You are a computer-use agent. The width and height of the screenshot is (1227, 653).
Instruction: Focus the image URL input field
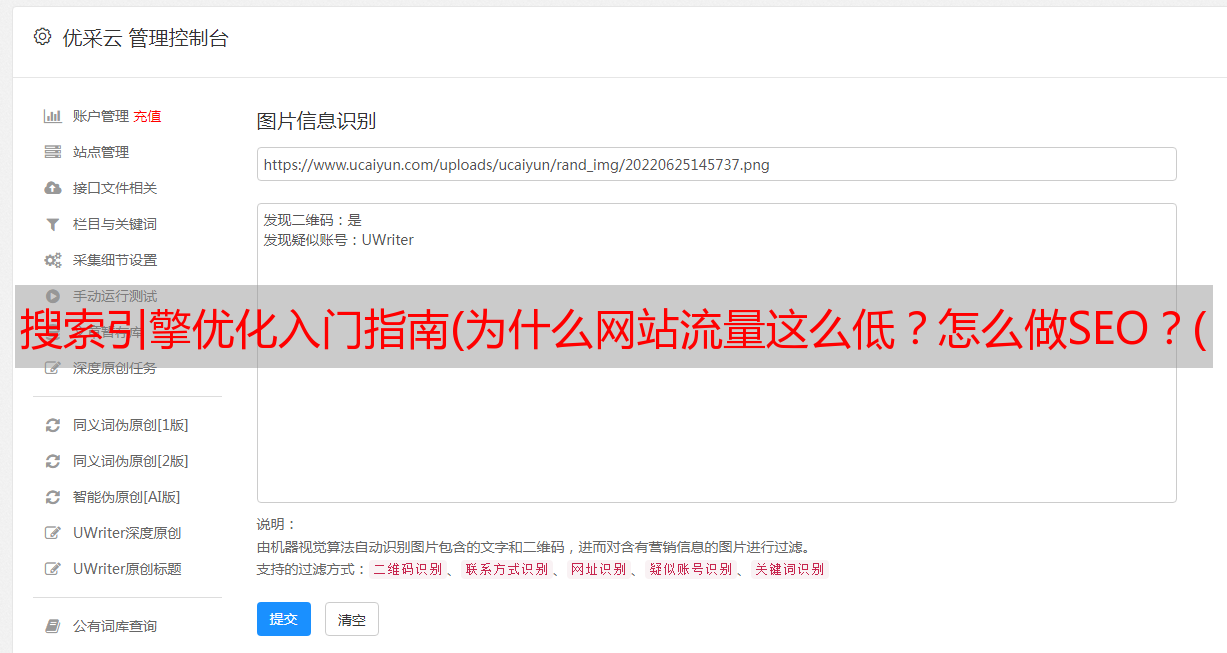(716, 164)
